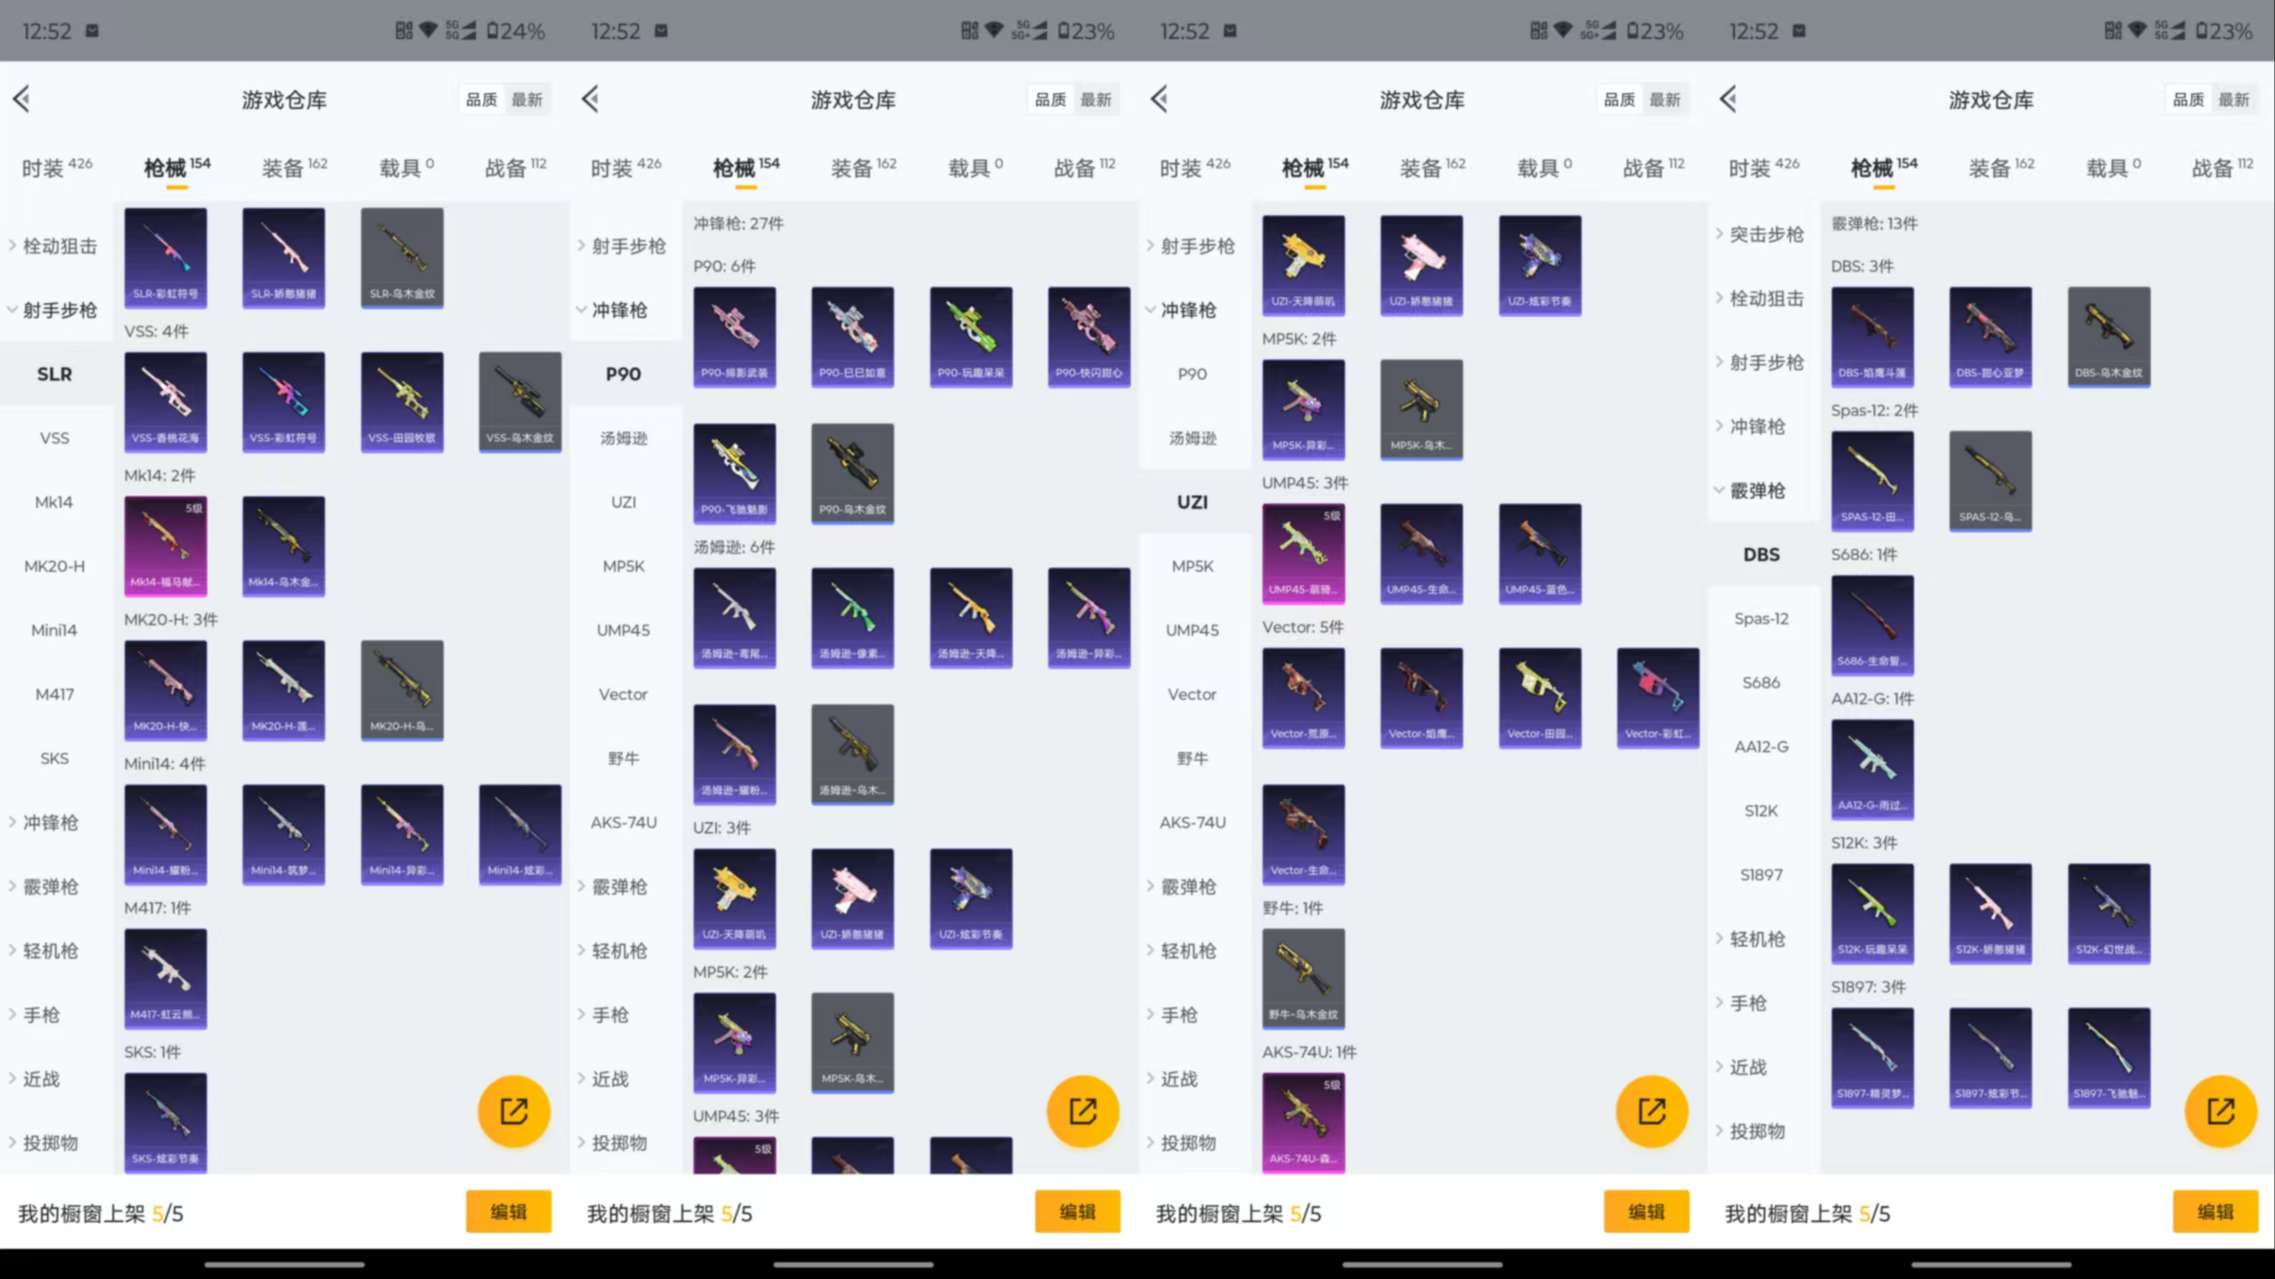The width and height of the screenshot is (2275, 1279).
Task: View the Mk14 five-star skin thumbnail
Action: [165, 546]
